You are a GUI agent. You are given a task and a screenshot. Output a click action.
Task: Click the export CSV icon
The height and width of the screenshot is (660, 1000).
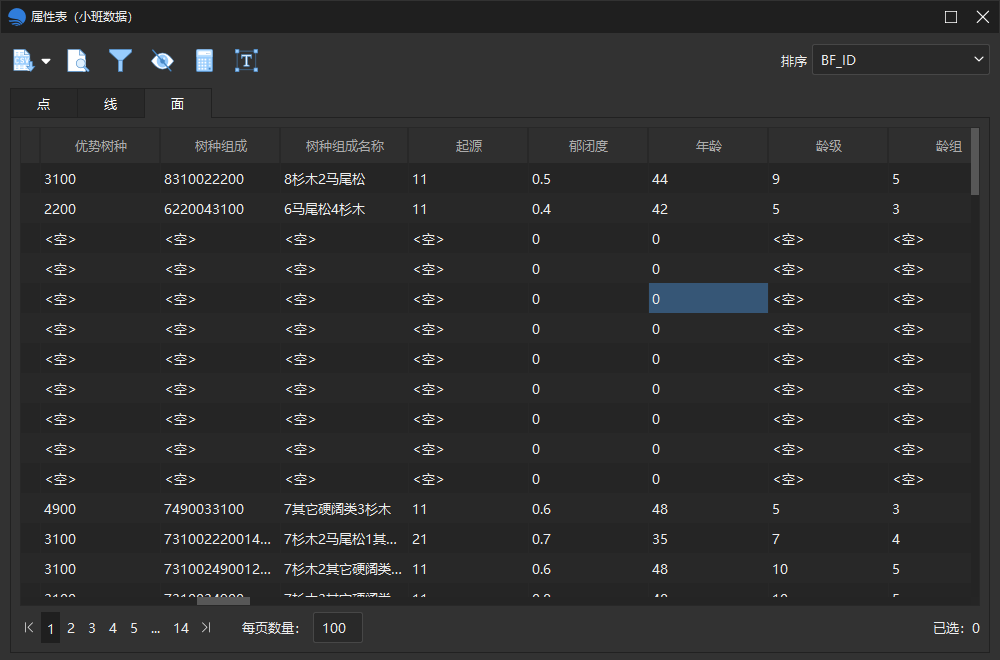24,61
